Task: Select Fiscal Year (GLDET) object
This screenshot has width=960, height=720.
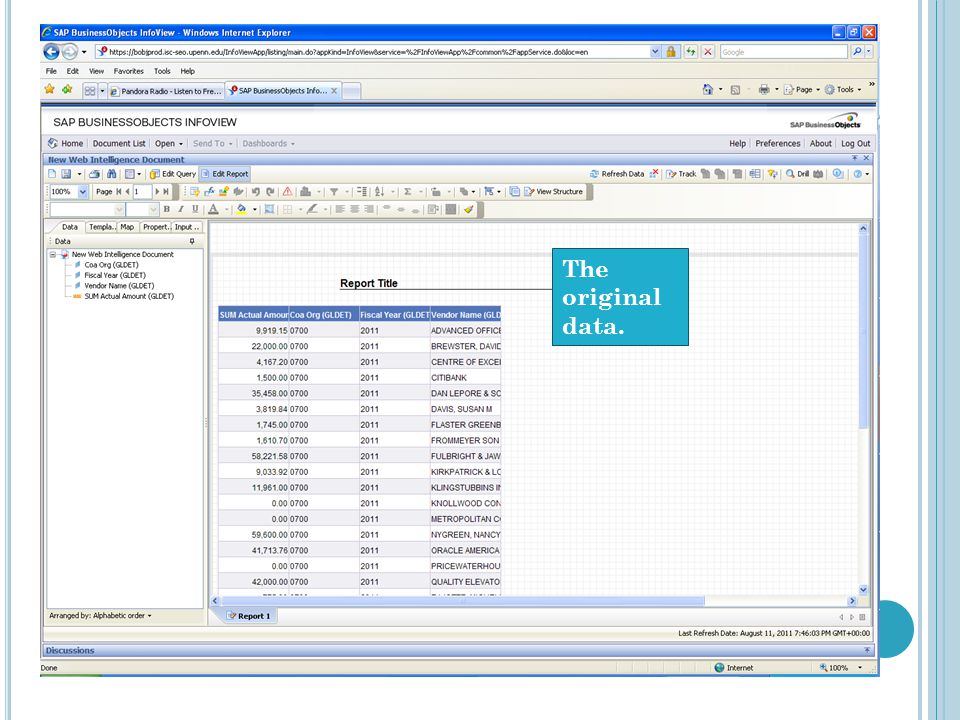Action: coord(114,276)
